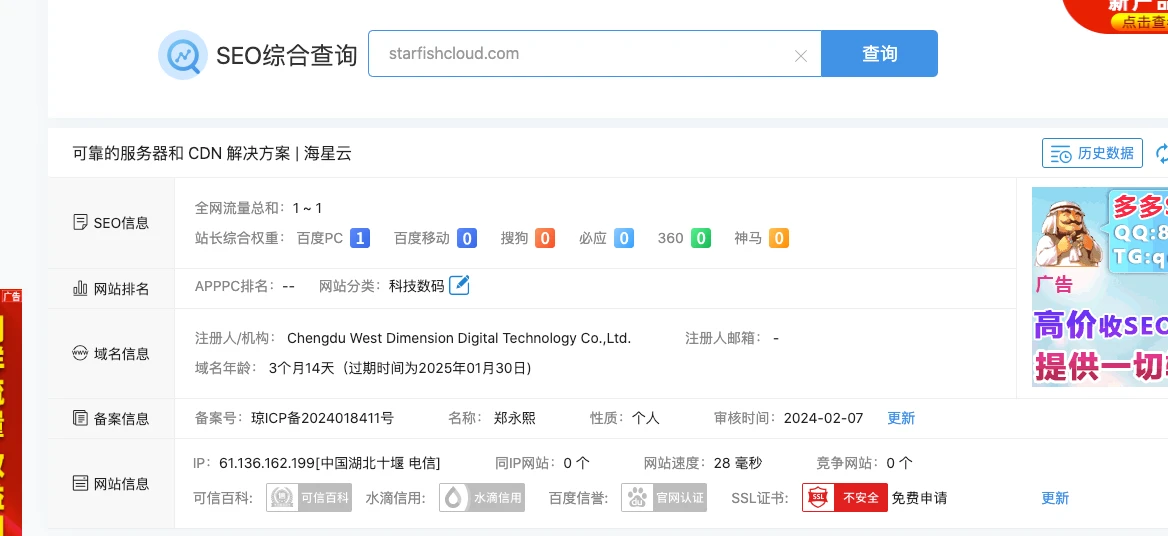Screen dimensions: 1168x536
Task: Edit website category 科技数码
Action: pyautogui.click(x=459, y=285)
